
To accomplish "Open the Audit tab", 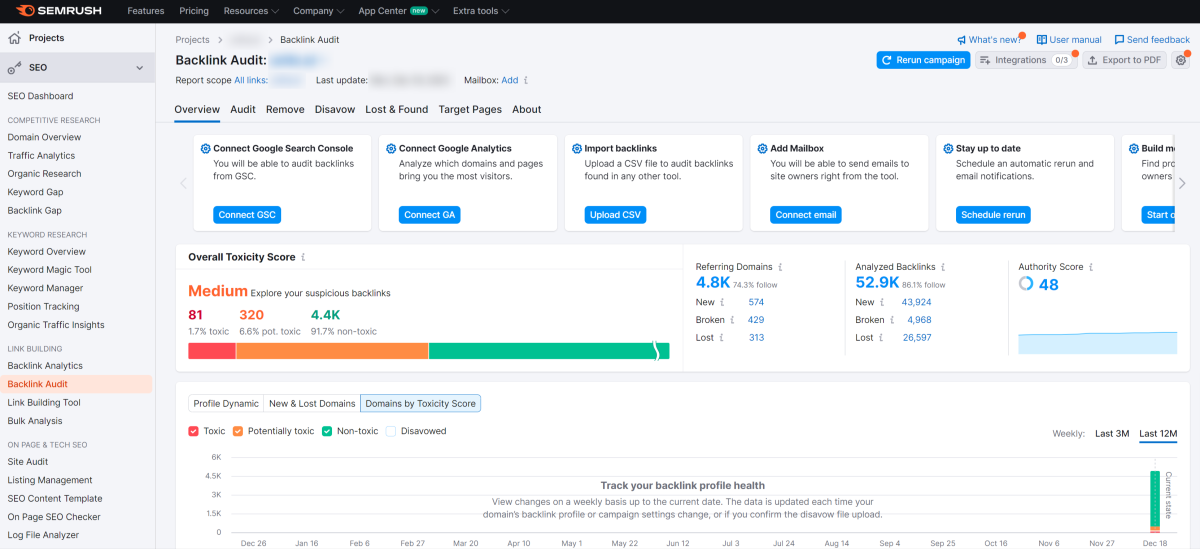I will (x=243, y=110).
